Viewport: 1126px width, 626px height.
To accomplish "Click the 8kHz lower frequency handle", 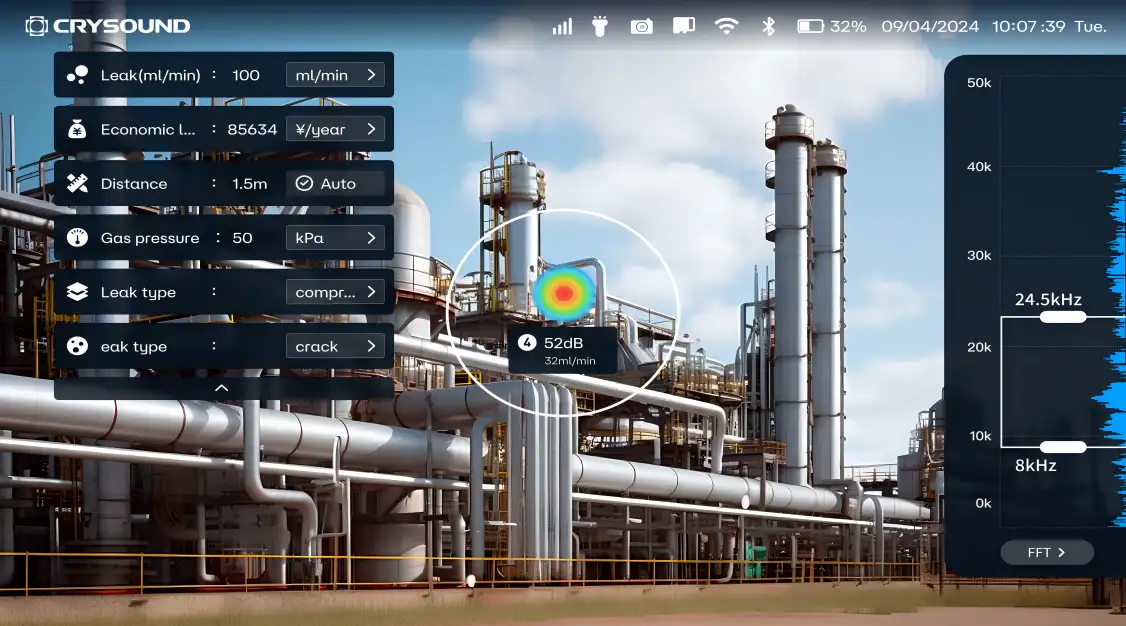I will (x=1062, y=447).
